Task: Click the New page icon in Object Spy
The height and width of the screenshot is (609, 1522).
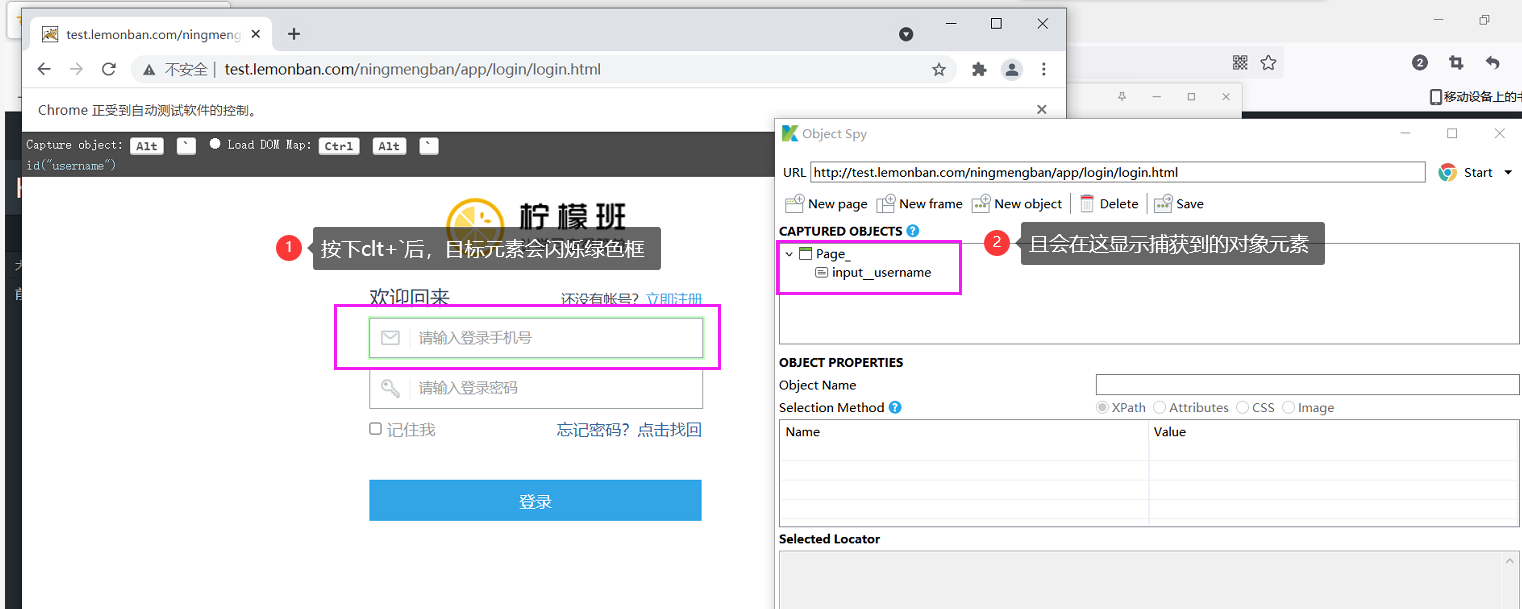Action: (793, 203)
